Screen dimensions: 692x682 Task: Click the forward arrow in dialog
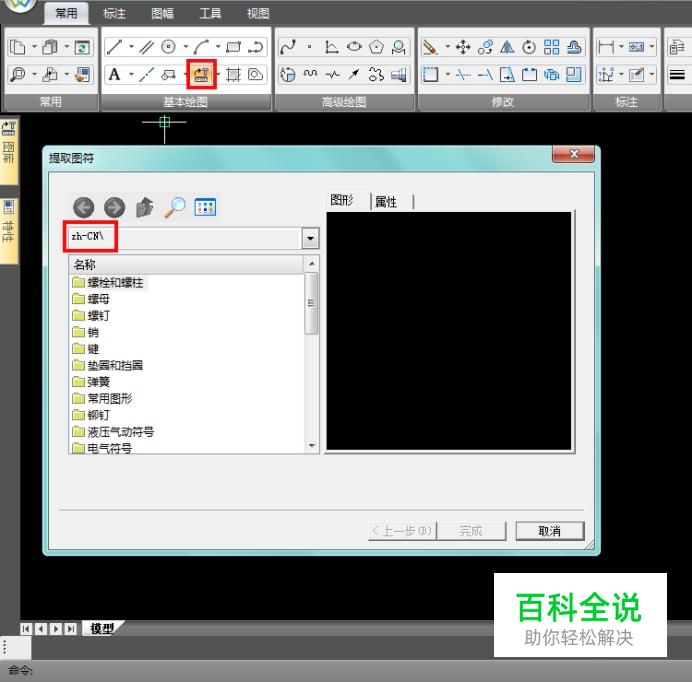(x=115, y=207)
